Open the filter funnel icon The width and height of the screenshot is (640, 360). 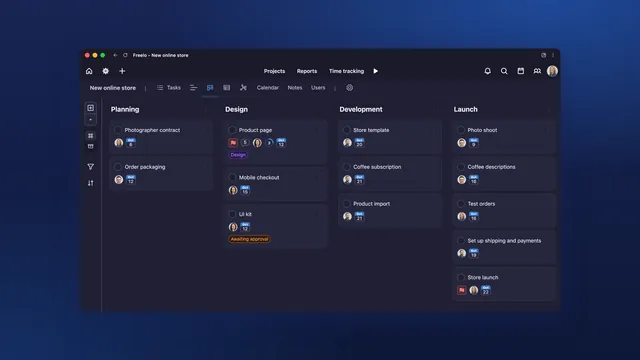pyautogui.click(x=91, y=167)
